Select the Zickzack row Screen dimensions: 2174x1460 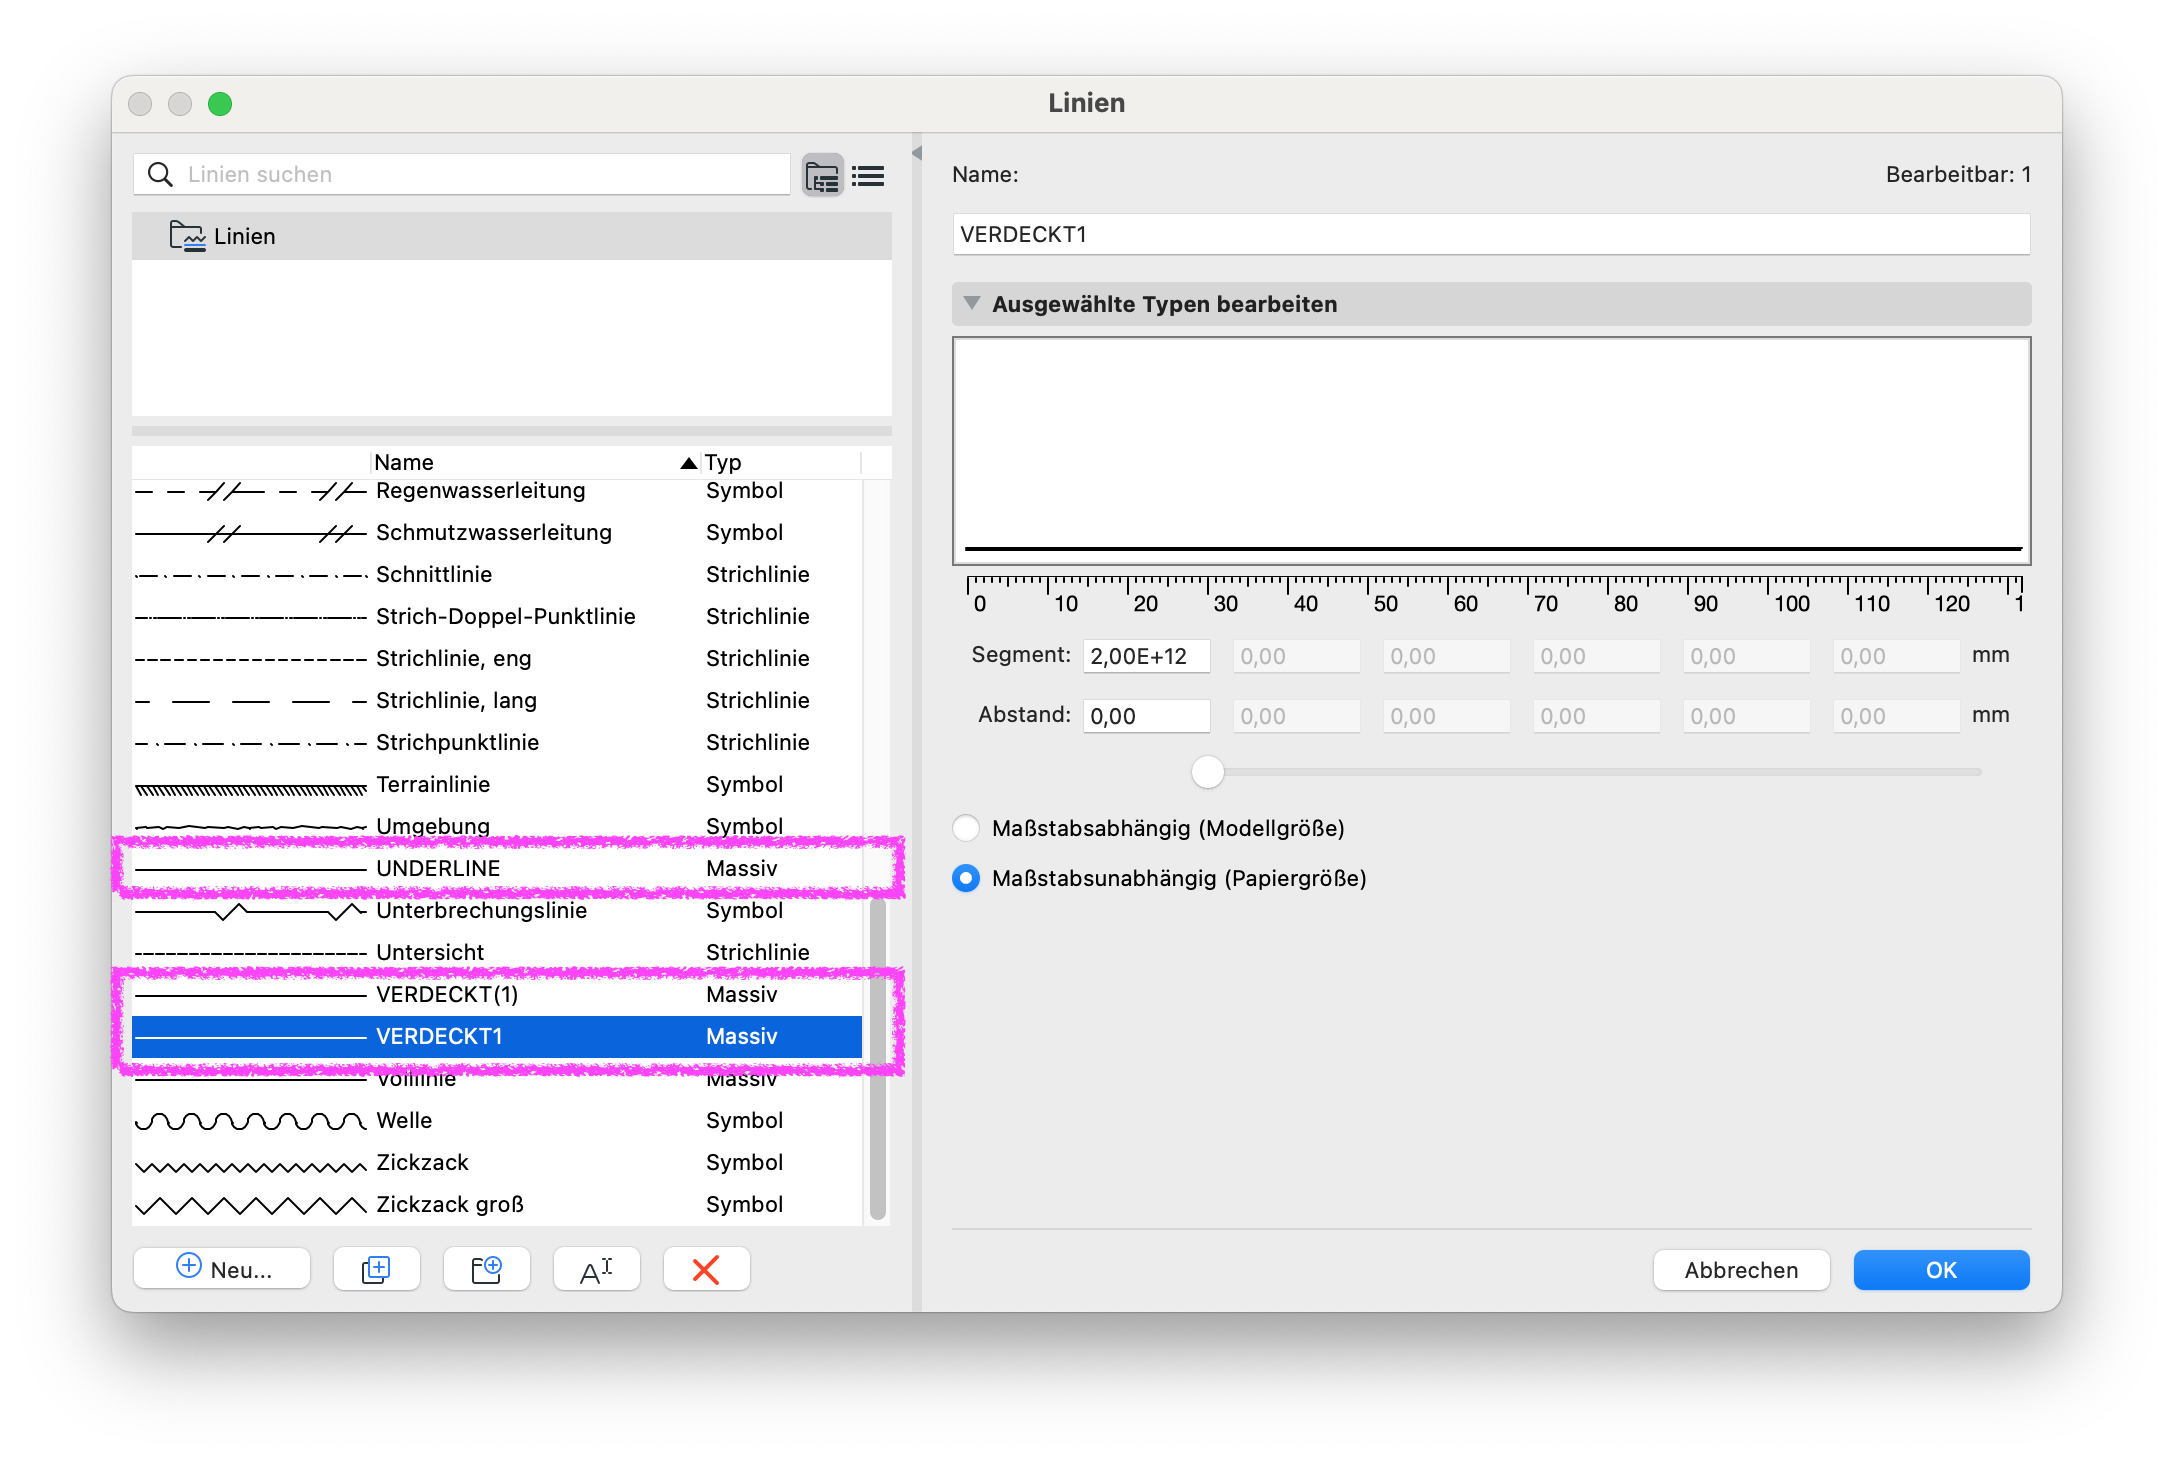(x=497, y=1162)
